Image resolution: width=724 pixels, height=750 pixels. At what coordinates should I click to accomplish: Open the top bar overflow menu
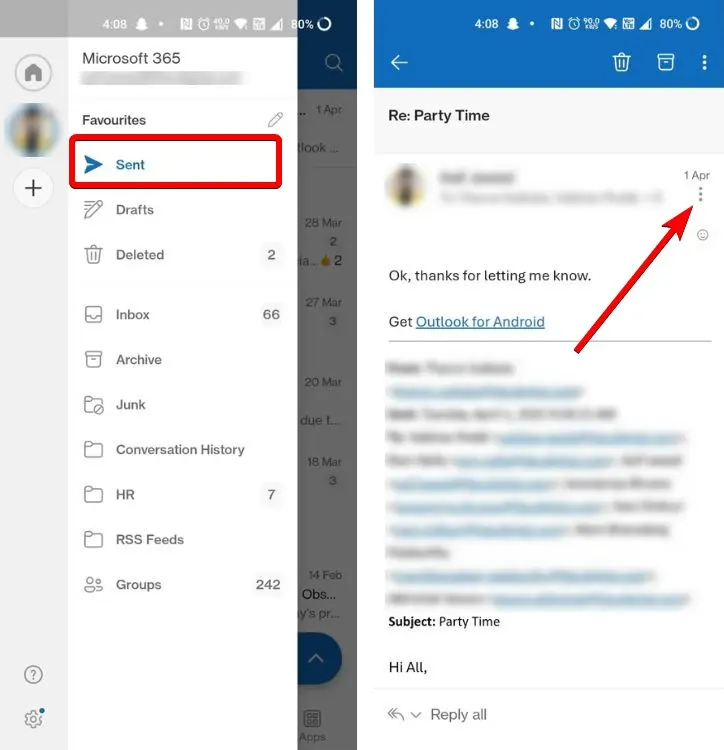[x=704, y=62]
